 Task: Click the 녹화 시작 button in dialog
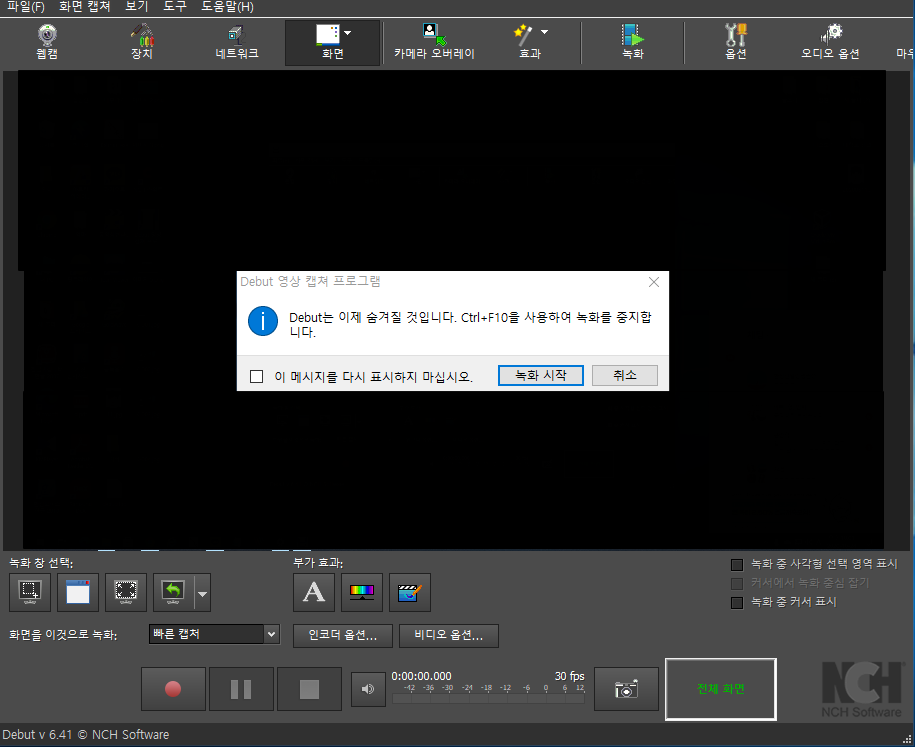point(541,375)
